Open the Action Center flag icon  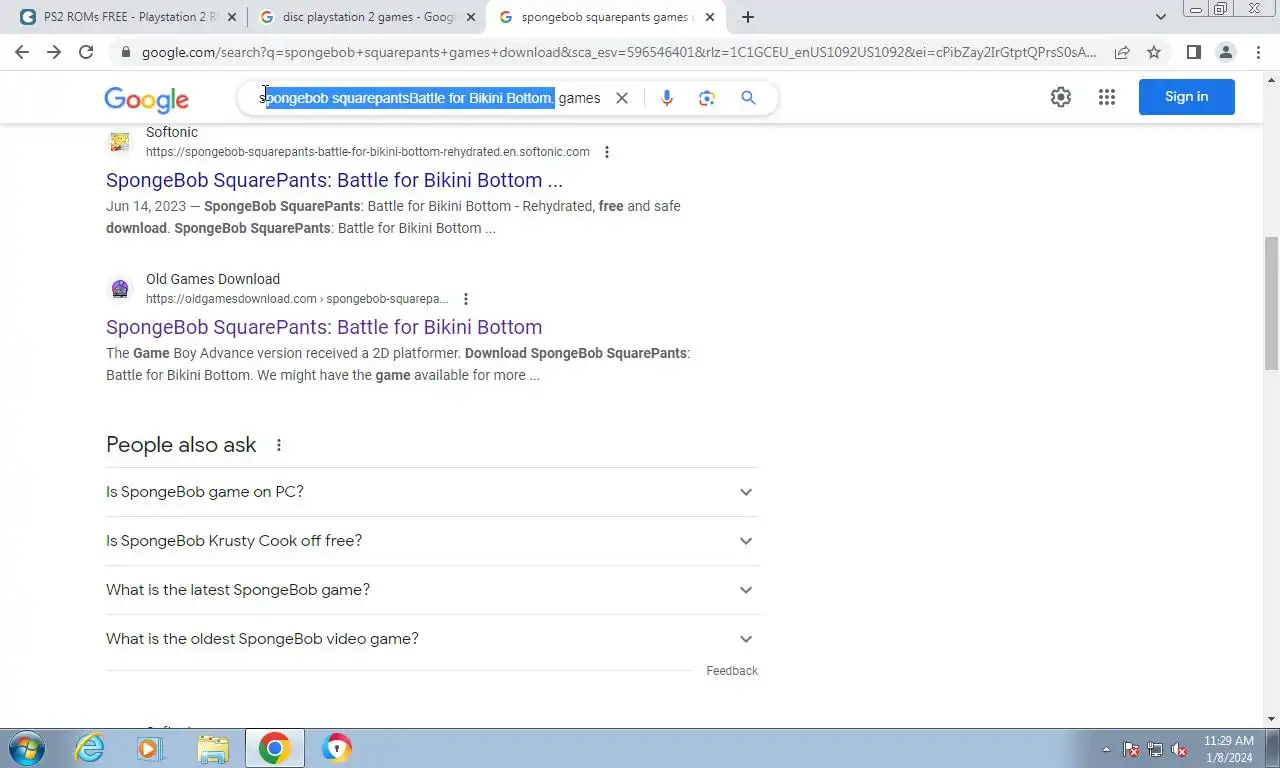[x=1131, y=749]
